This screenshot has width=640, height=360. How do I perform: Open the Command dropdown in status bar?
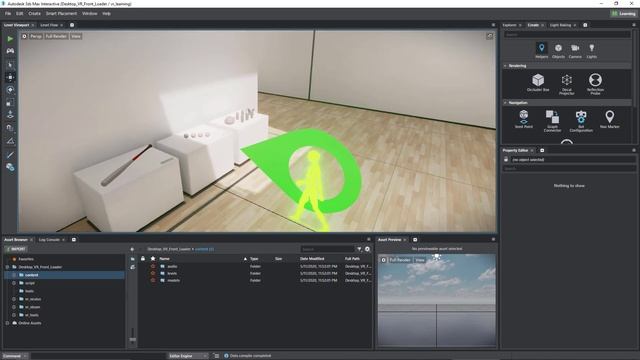pyautogui.click(x=14, y=356)
